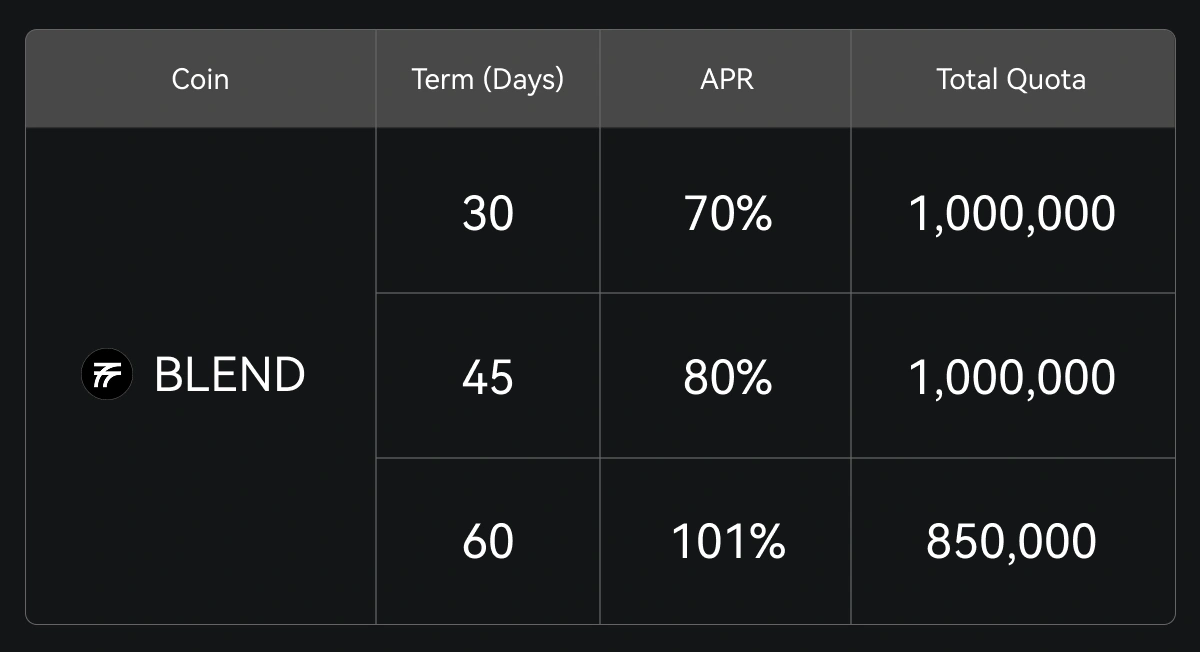Click the 80% APR value
The width and height of the screenshot is (1200, 652).
click(x=727, y=377)
